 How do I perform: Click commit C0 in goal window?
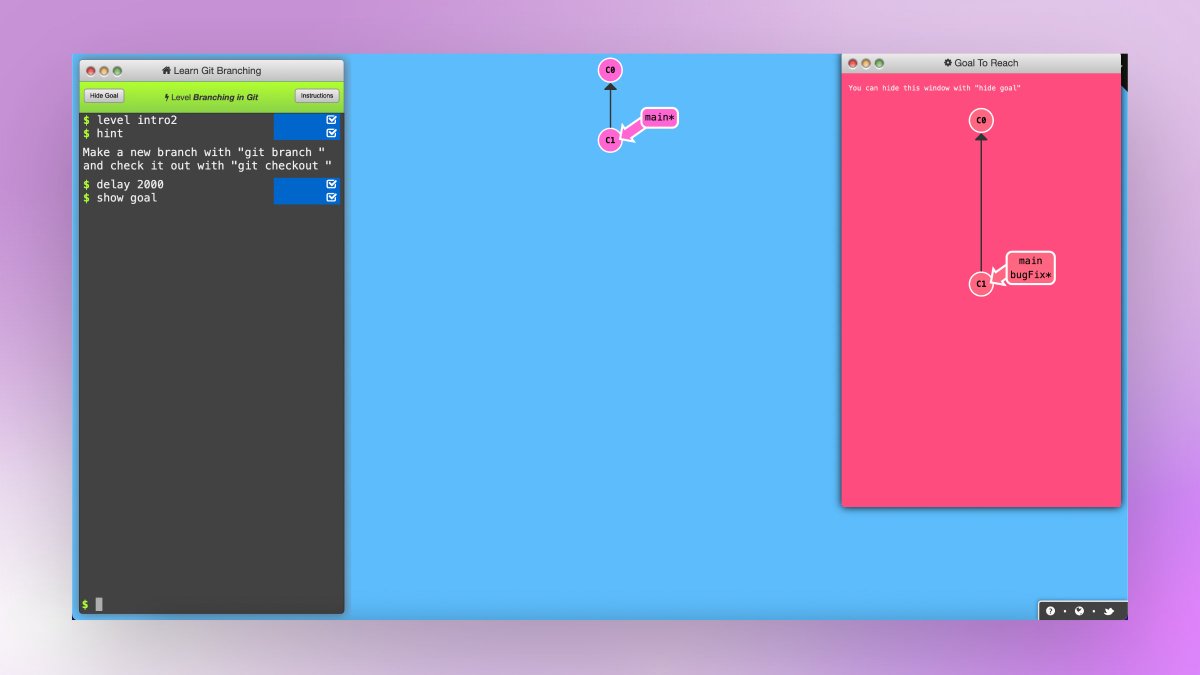coord(981,121)
